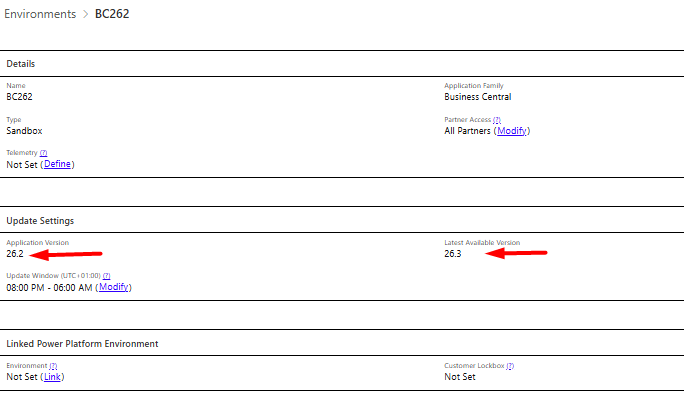The width and height of the screenshot is (684, 408).
Task: Click the Customer Lockbox Not Set value
Action: (459, 377)
